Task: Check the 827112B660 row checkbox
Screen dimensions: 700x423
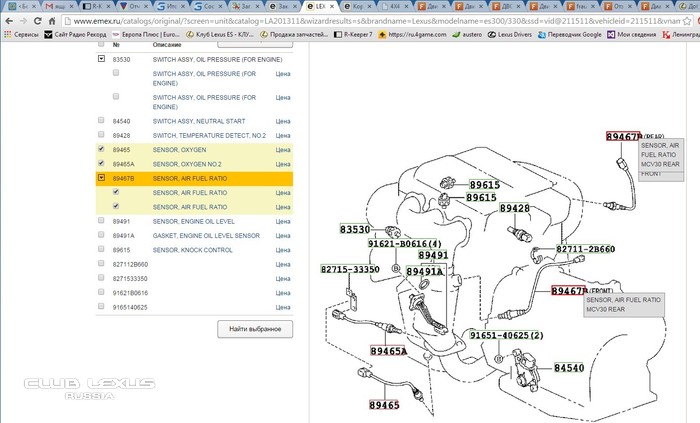Action: click(101, 263)
